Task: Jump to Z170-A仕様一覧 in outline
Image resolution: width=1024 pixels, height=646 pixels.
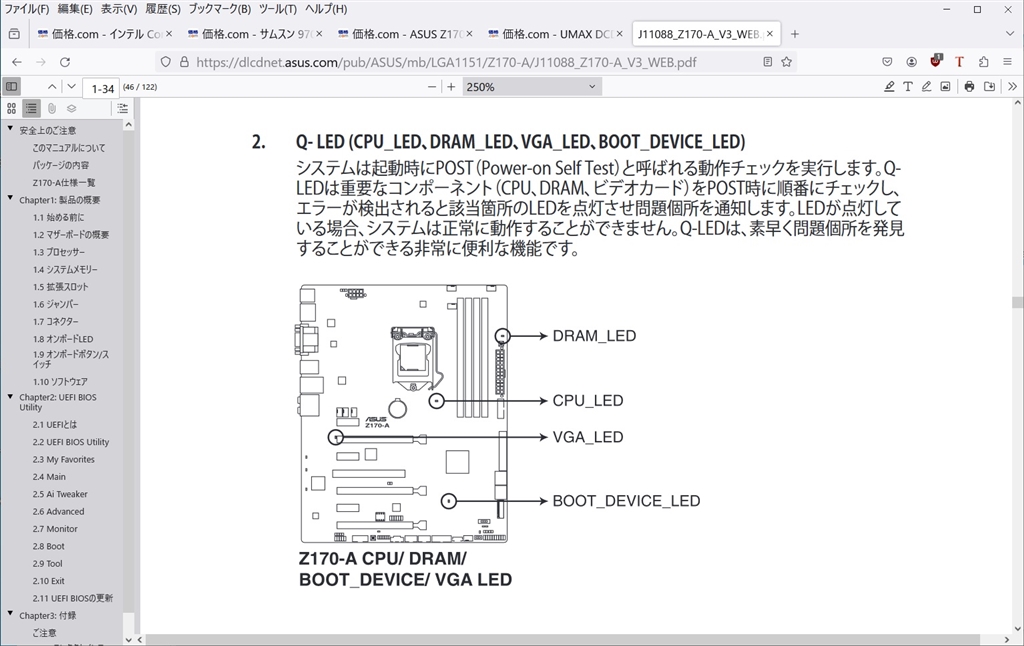Action: pyautogui.click(x=64, y=183)
